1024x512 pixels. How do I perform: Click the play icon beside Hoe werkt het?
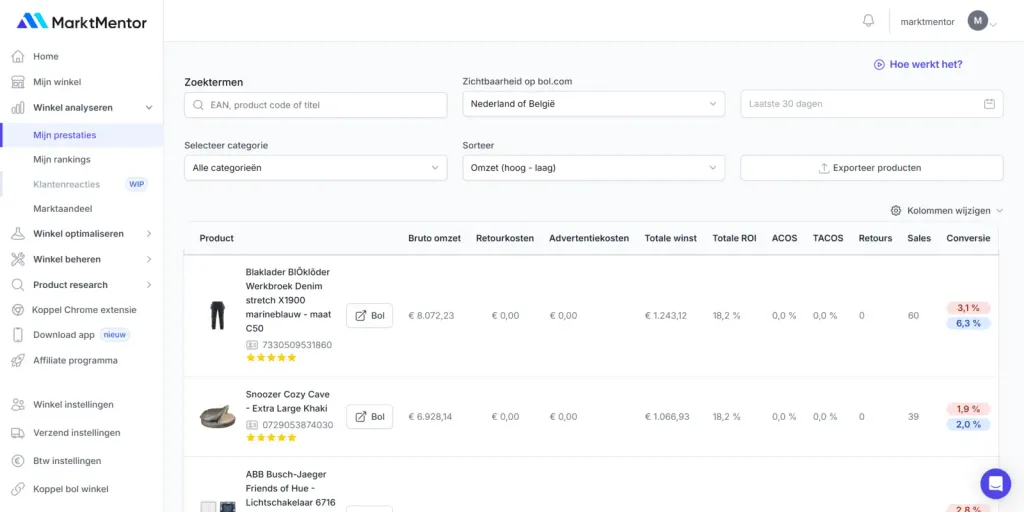(879, 65)
